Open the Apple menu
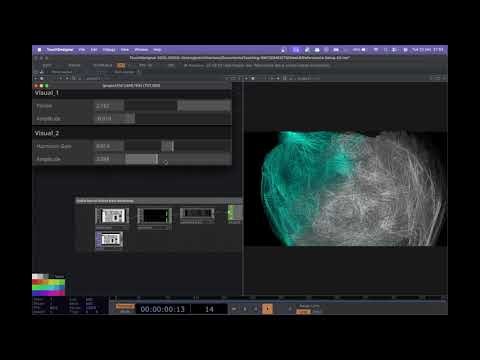 pos(39,50)
